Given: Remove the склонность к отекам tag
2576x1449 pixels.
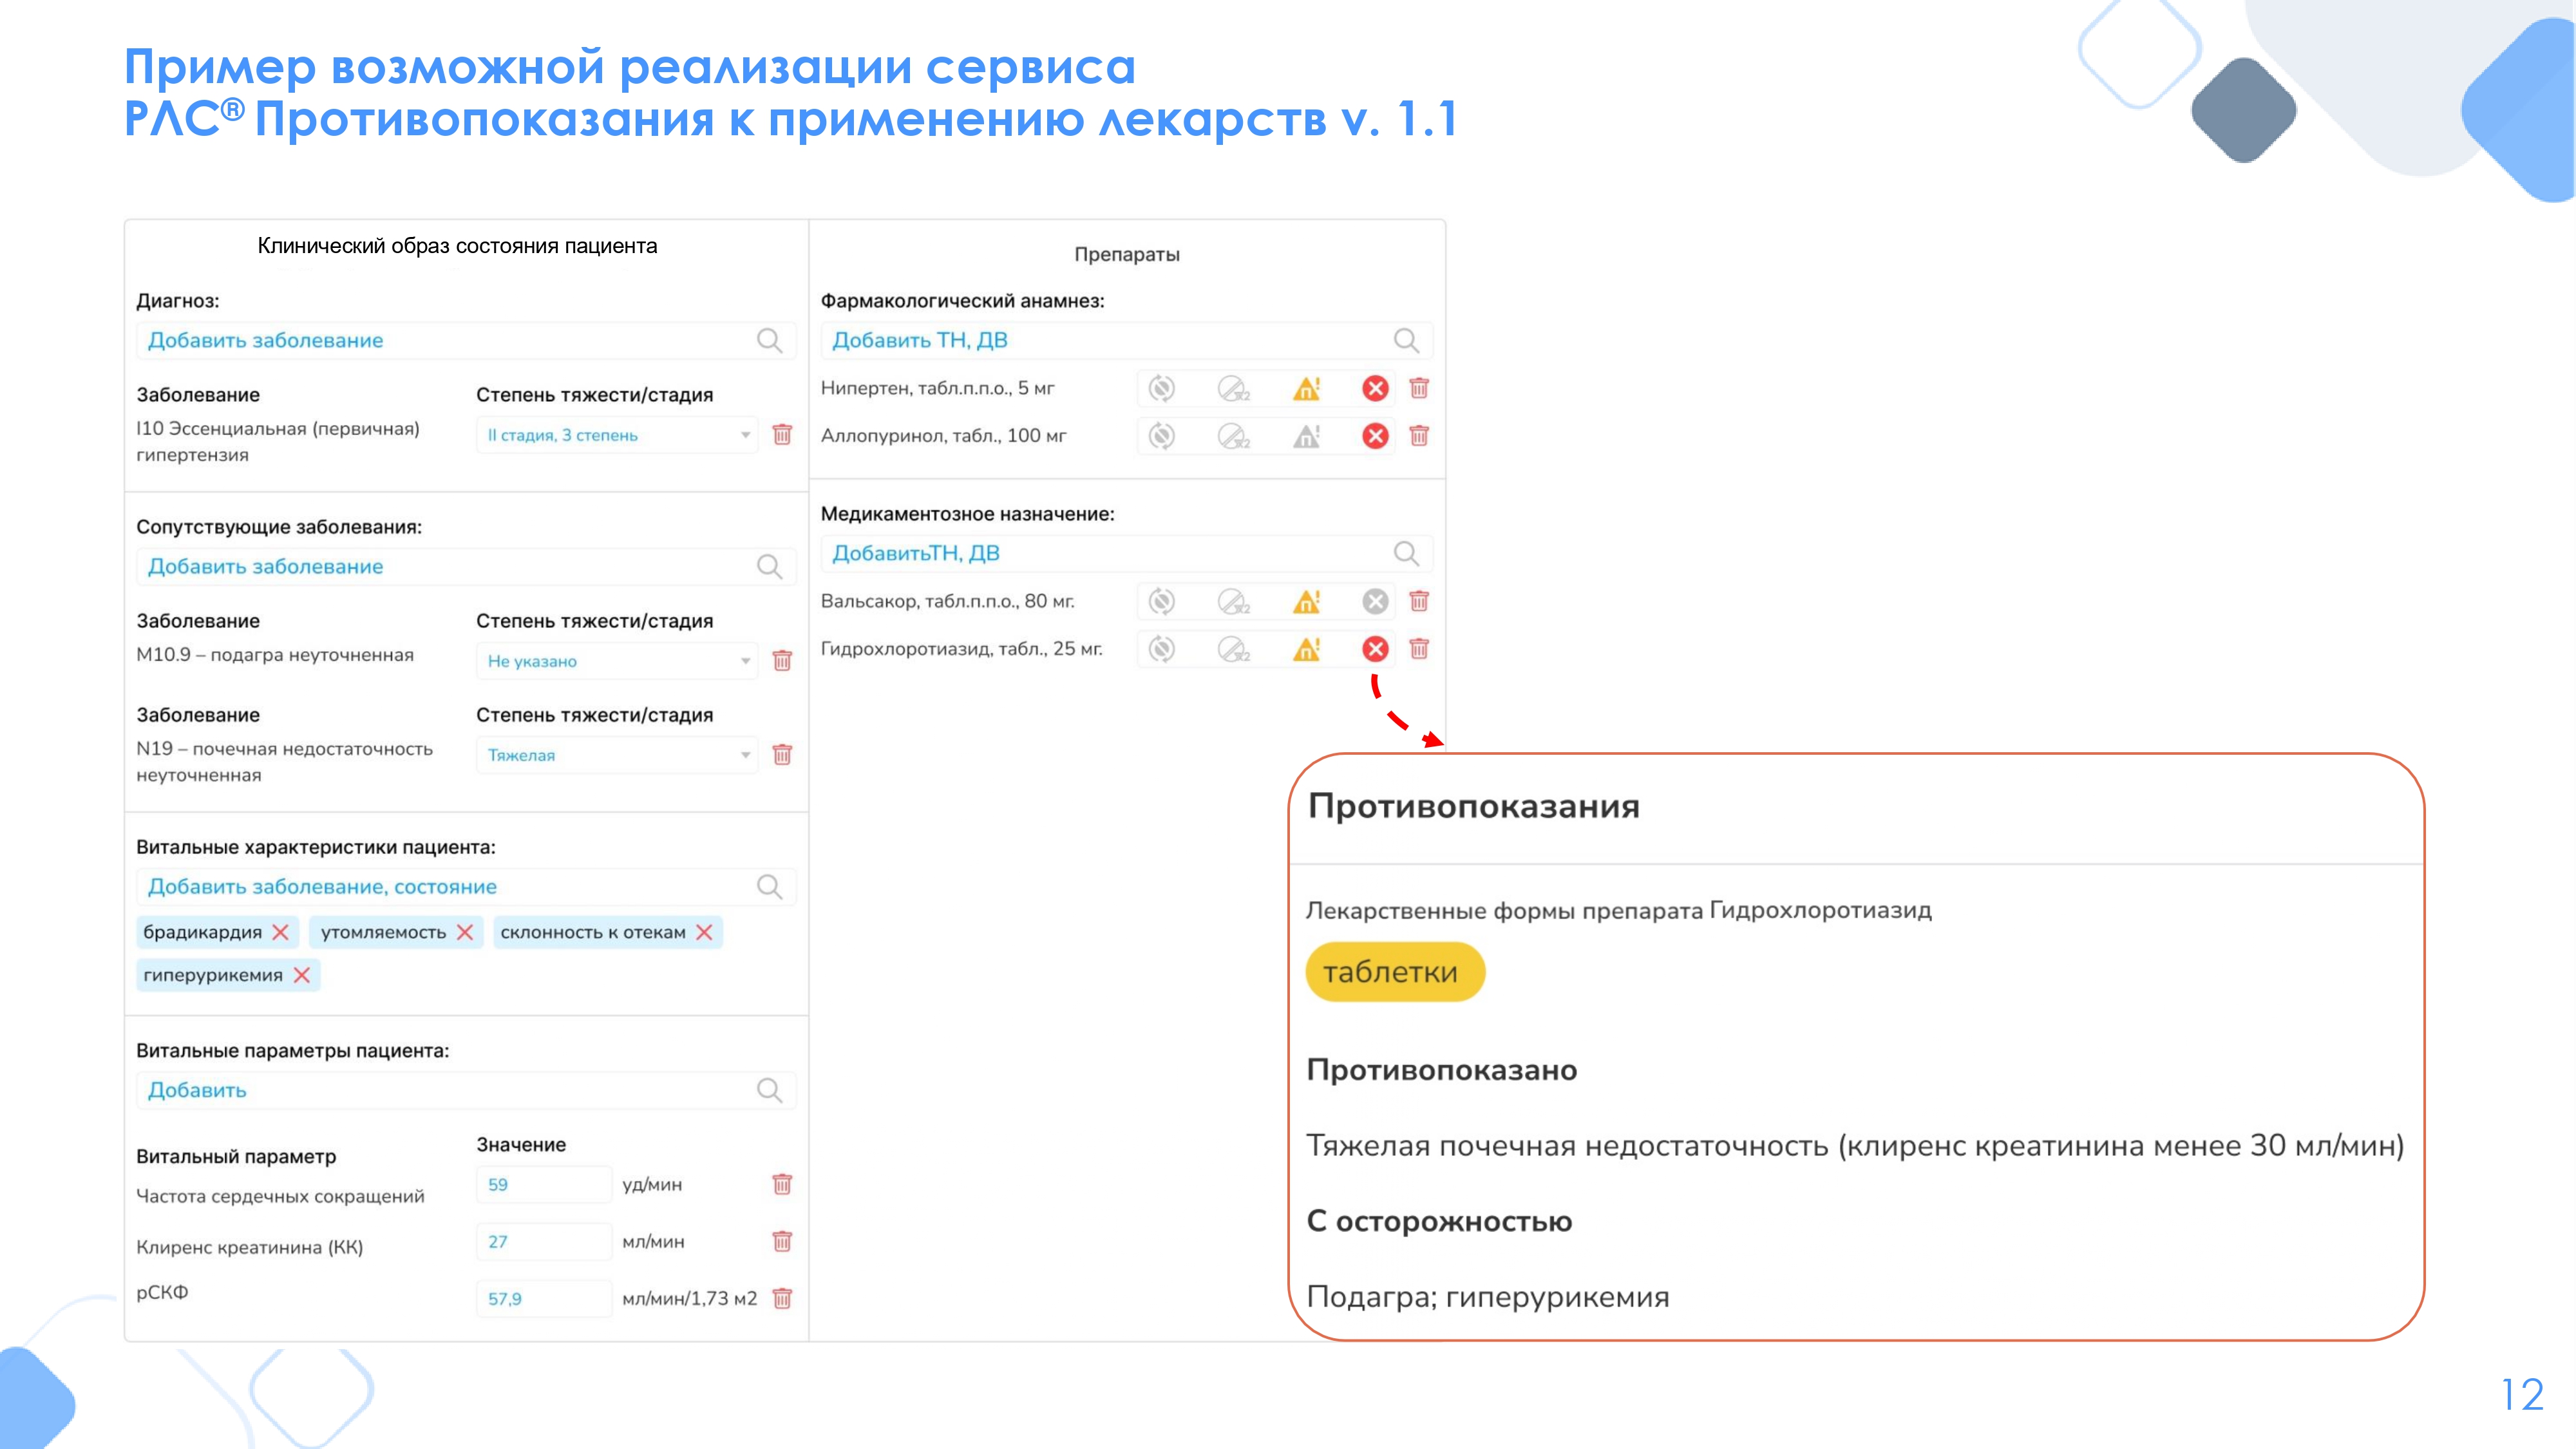Looking at the screenshot, I should (704, 932).
